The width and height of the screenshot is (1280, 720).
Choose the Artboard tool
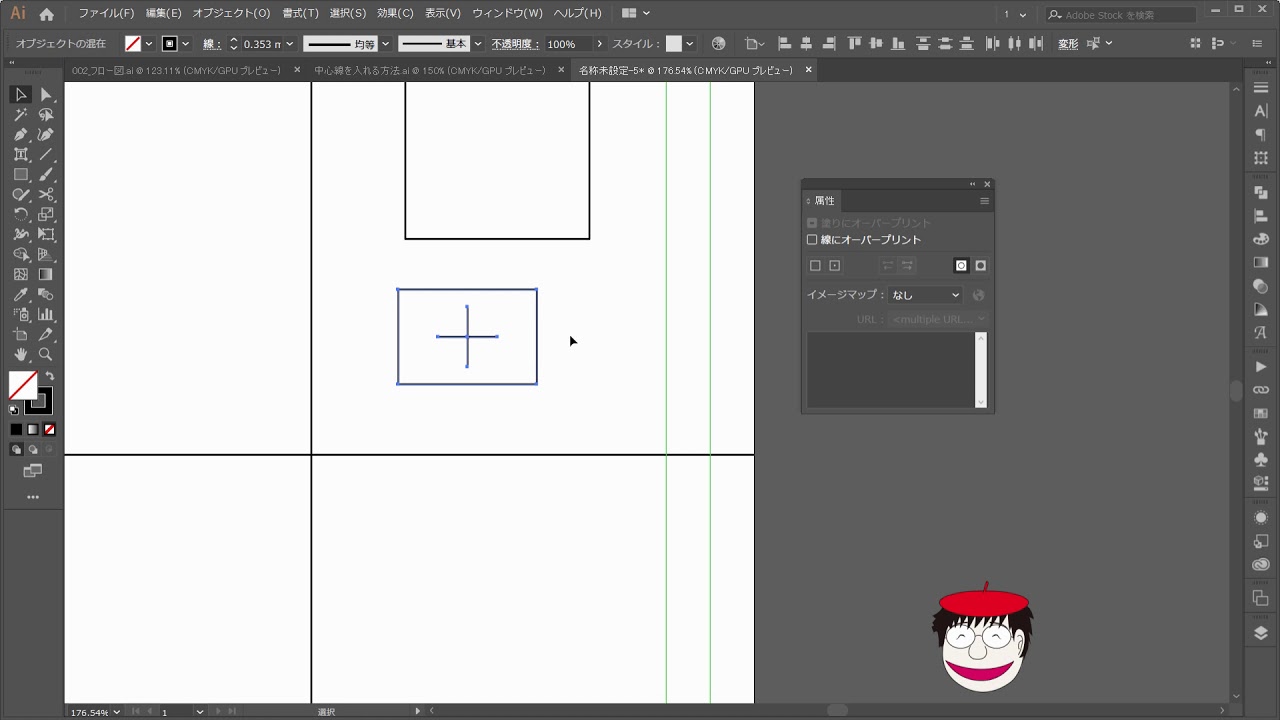20,334
